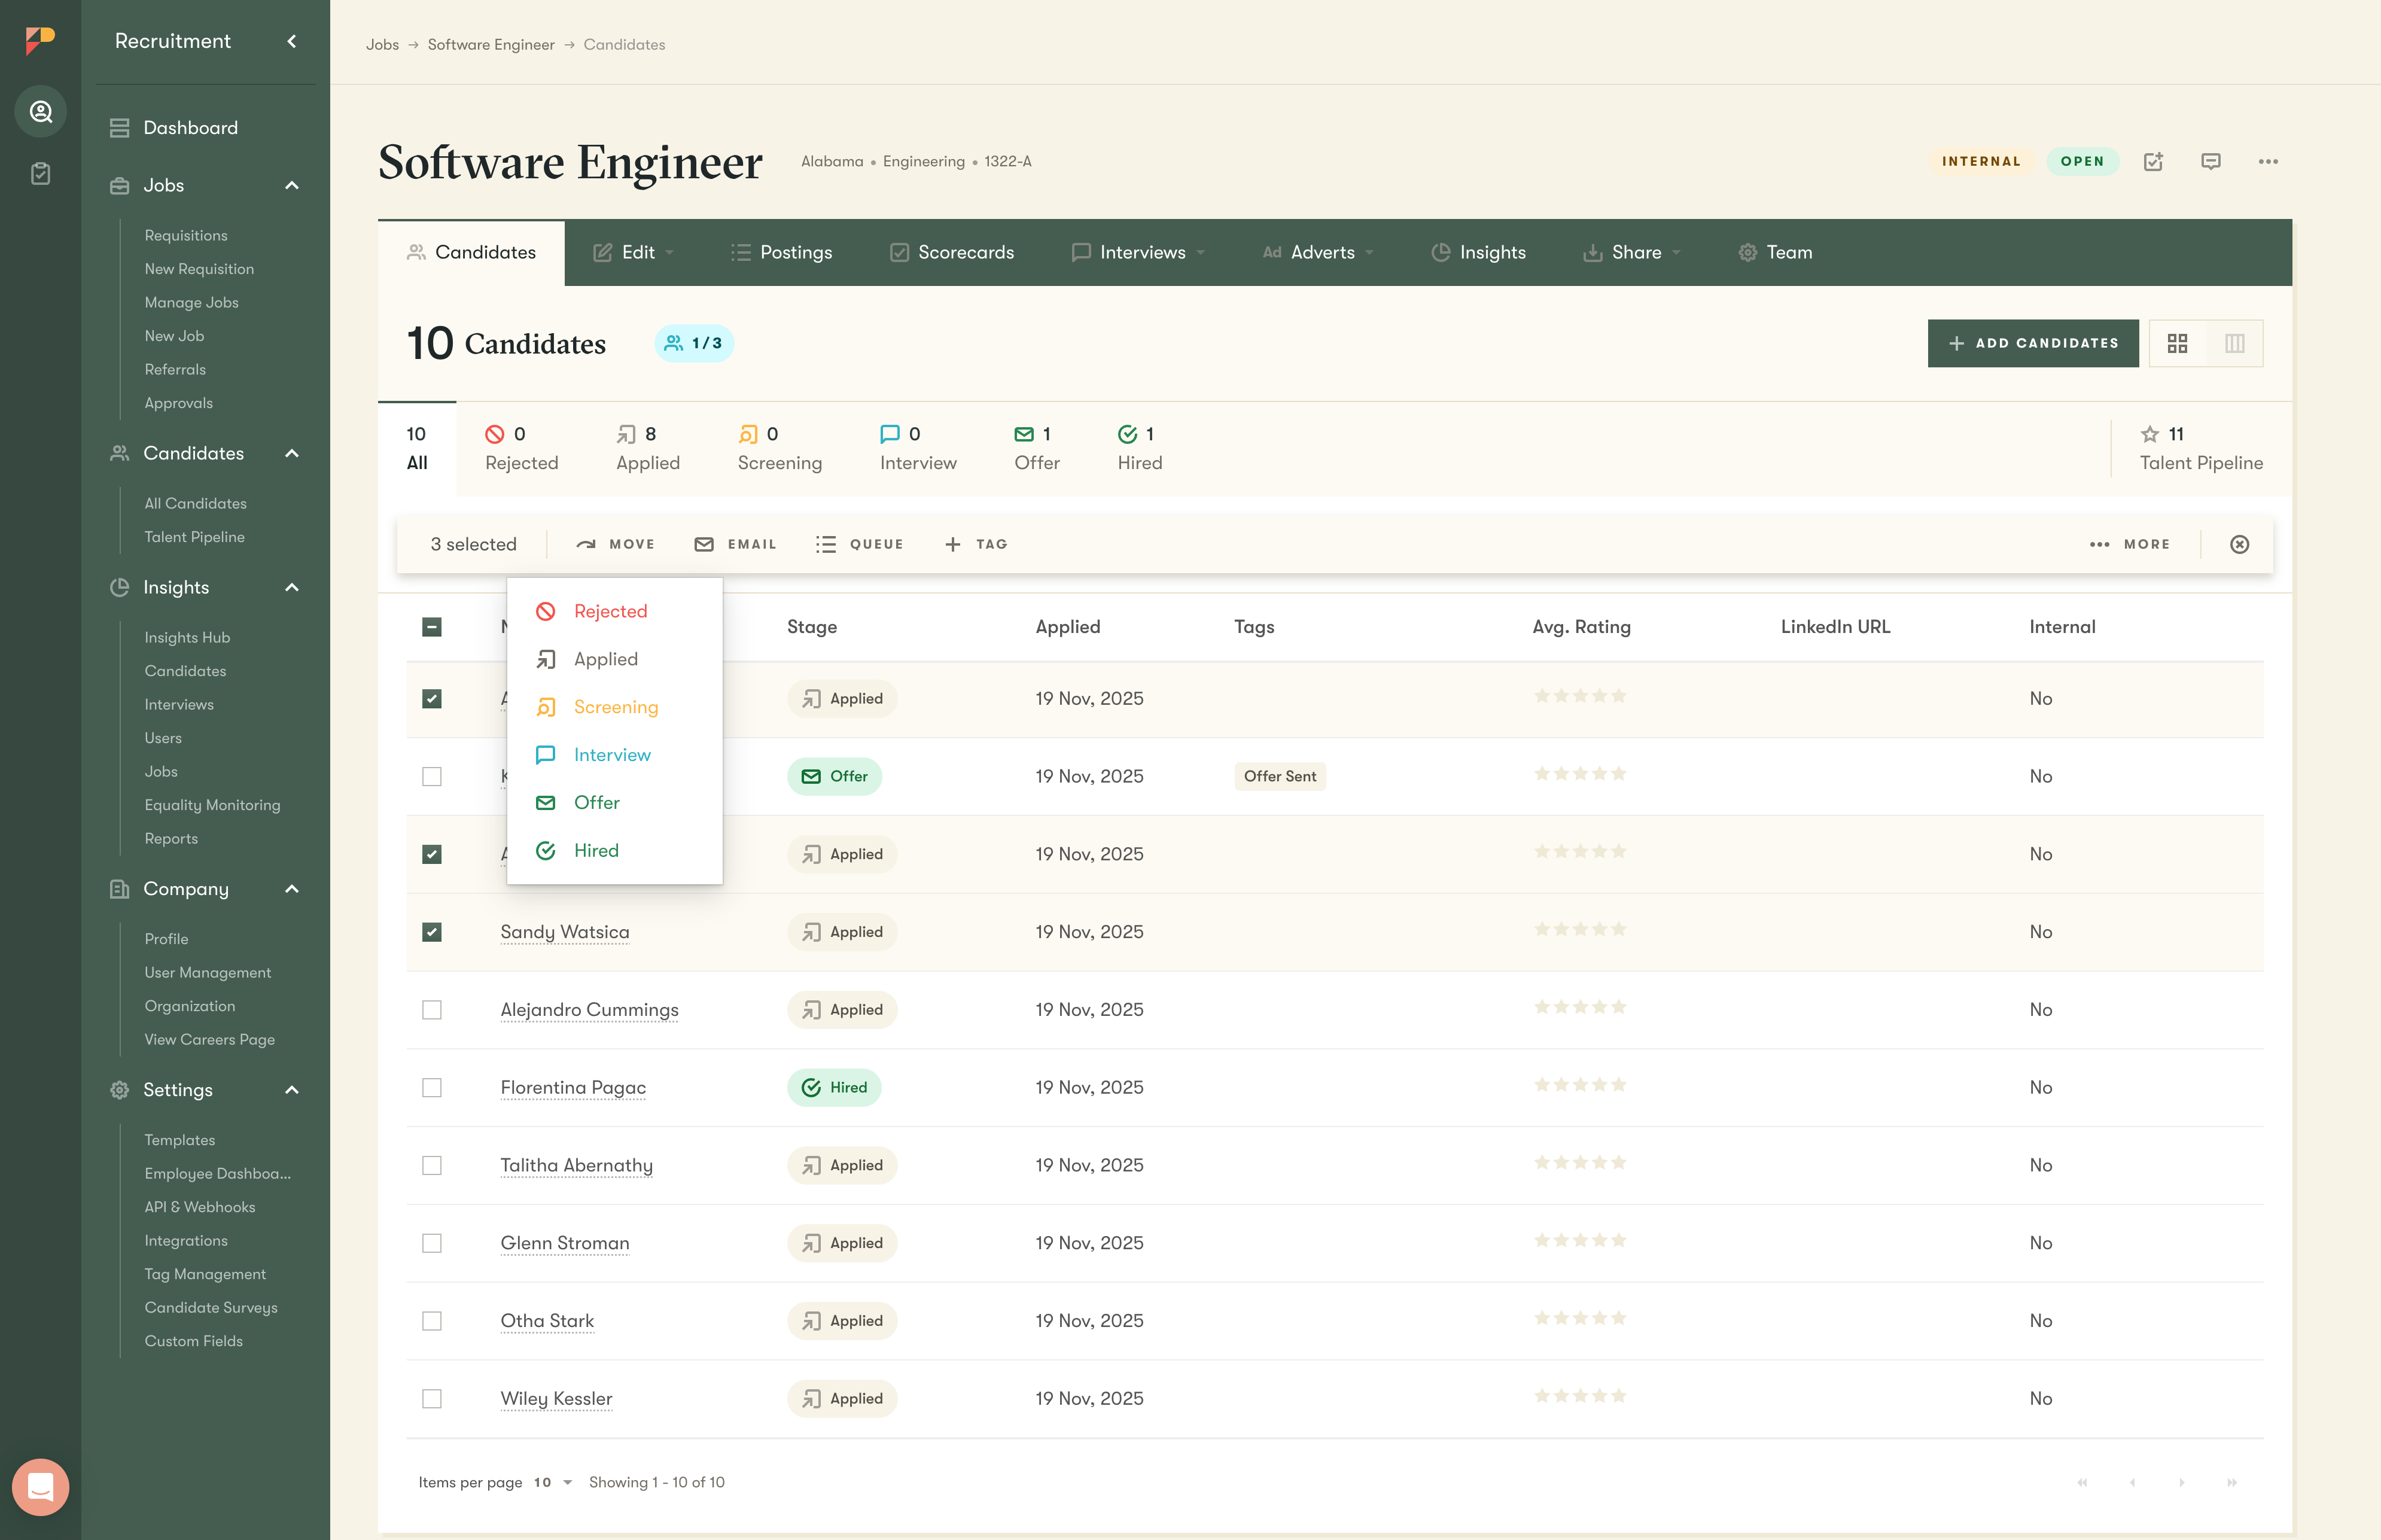Toggle the select-all header checkbox
2381x1540 pixels.
point(431,627)
